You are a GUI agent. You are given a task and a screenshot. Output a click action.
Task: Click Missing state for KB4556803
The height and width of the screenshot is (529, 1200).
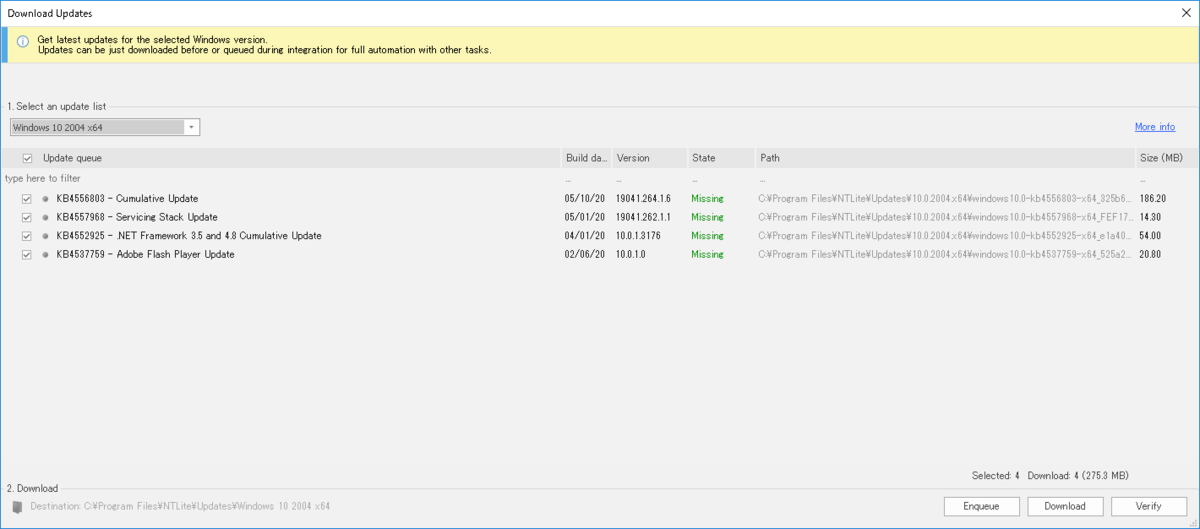(707, 199)
